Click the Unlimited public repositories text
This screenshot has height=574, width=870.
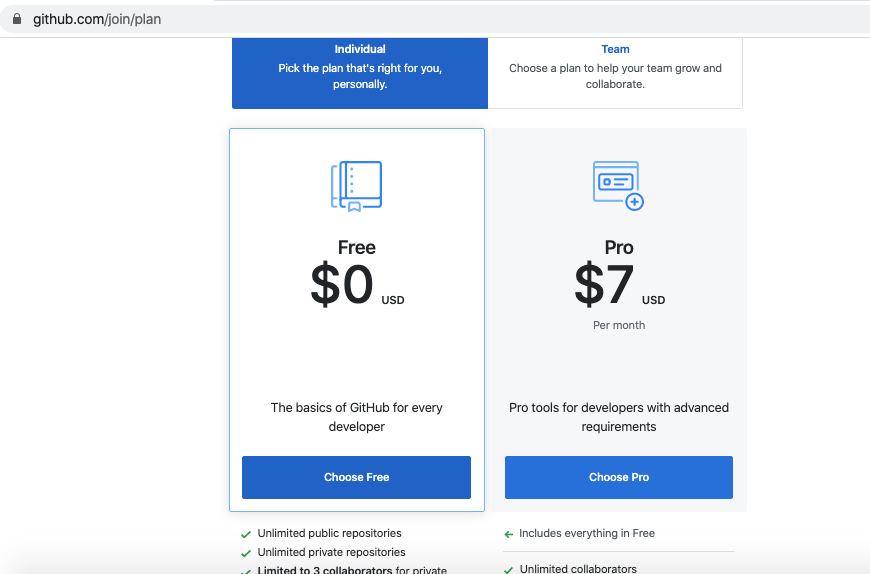click(x=330, y=533)
